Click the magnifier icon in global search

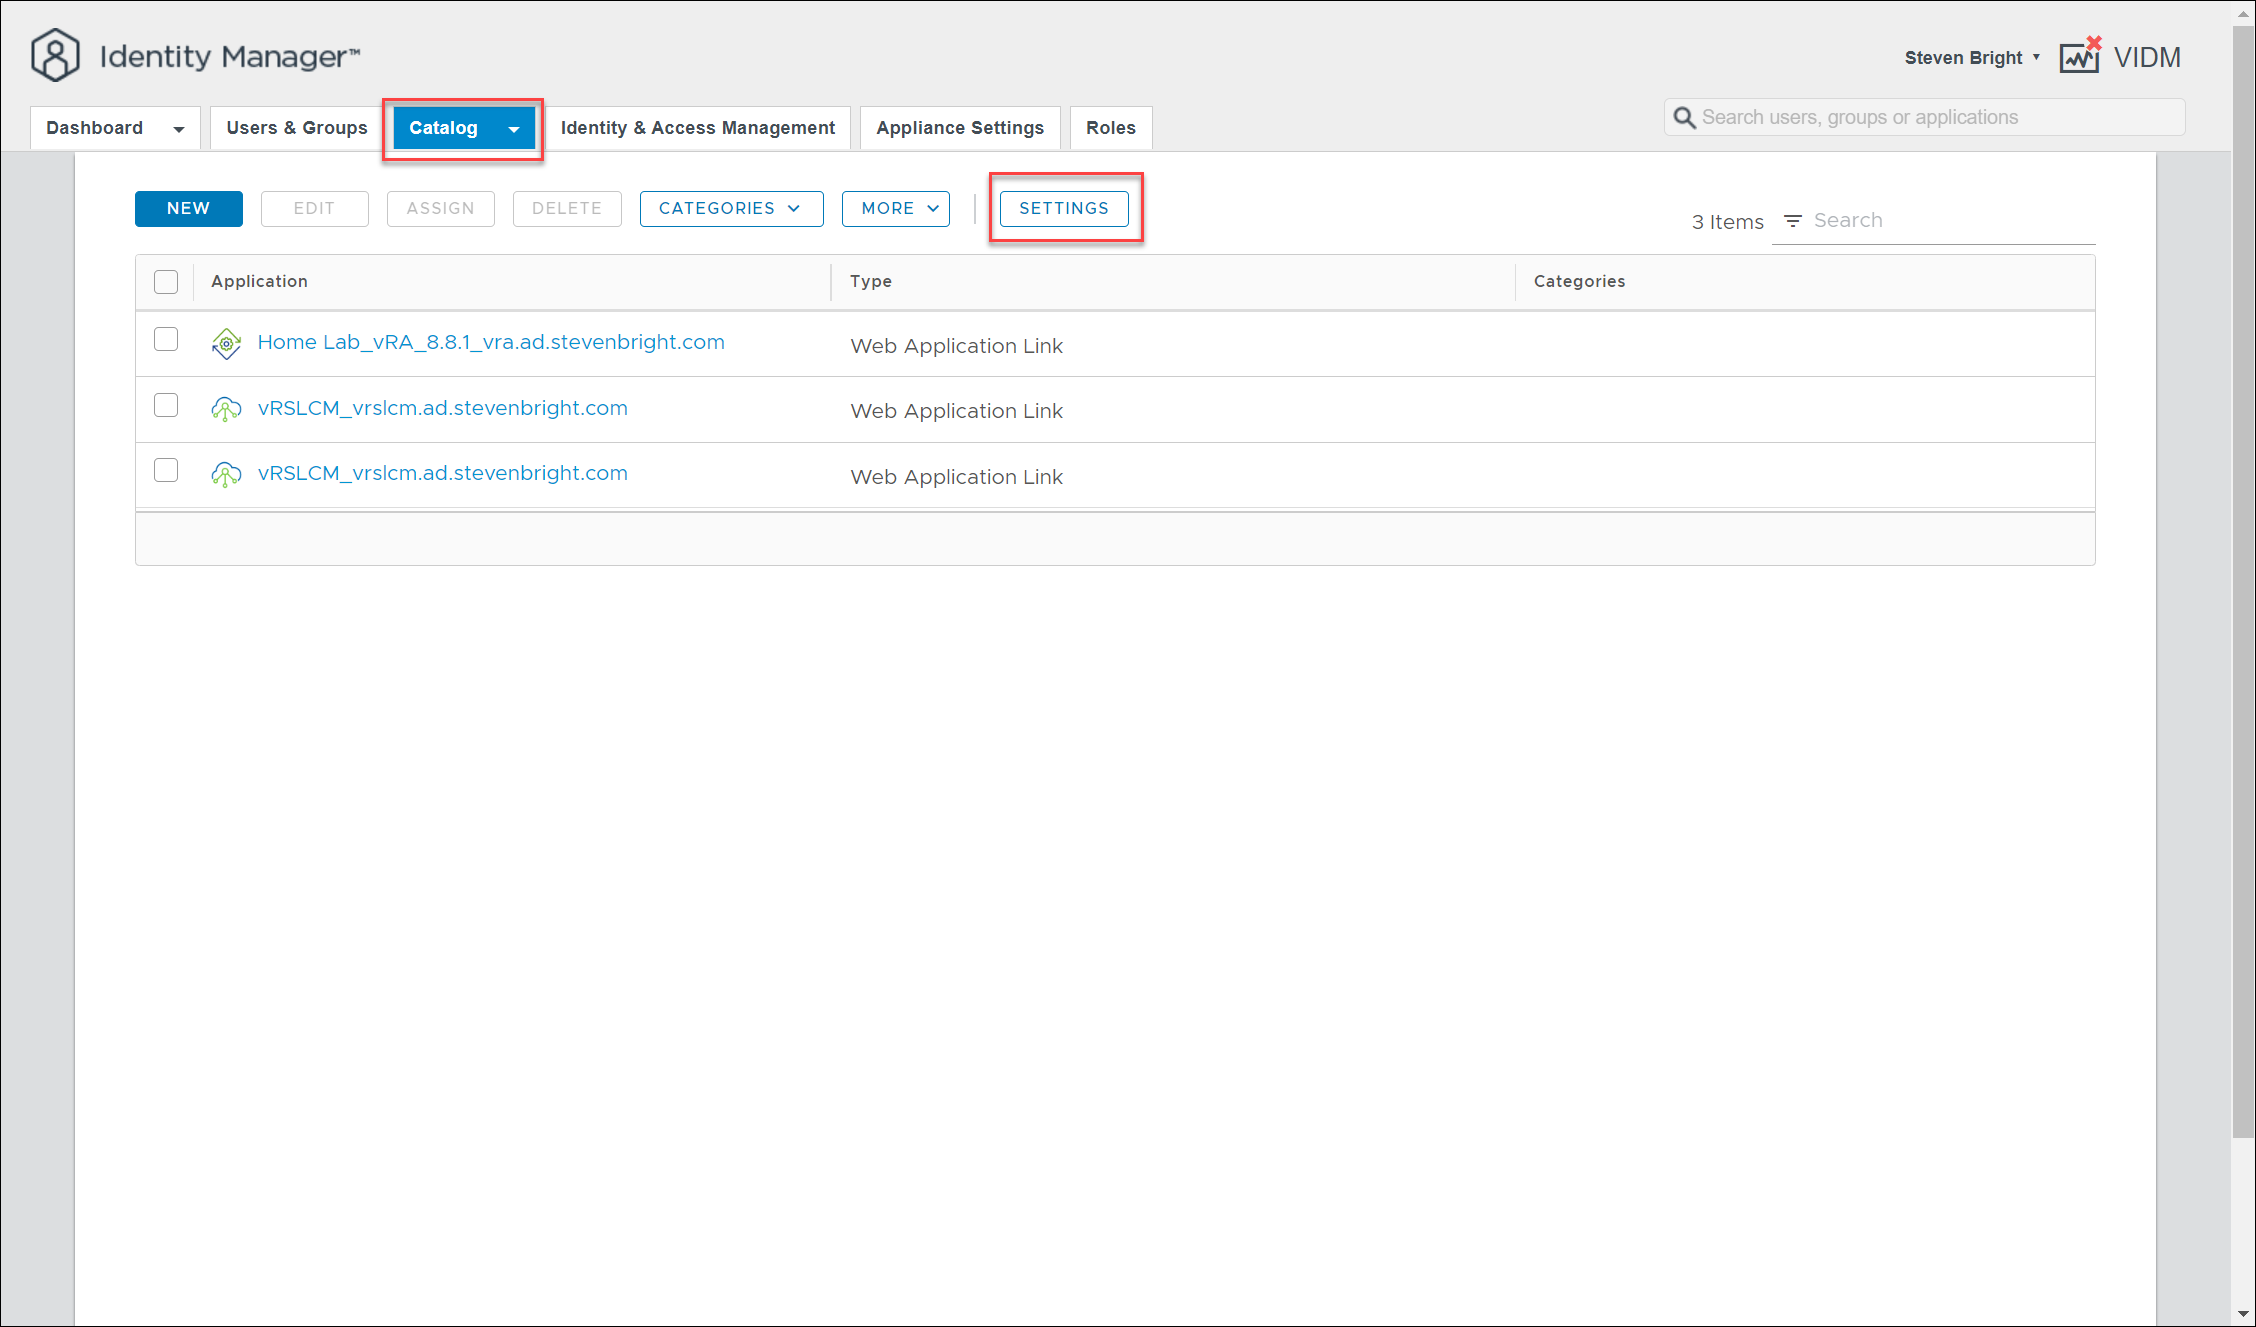(1684, 118)
